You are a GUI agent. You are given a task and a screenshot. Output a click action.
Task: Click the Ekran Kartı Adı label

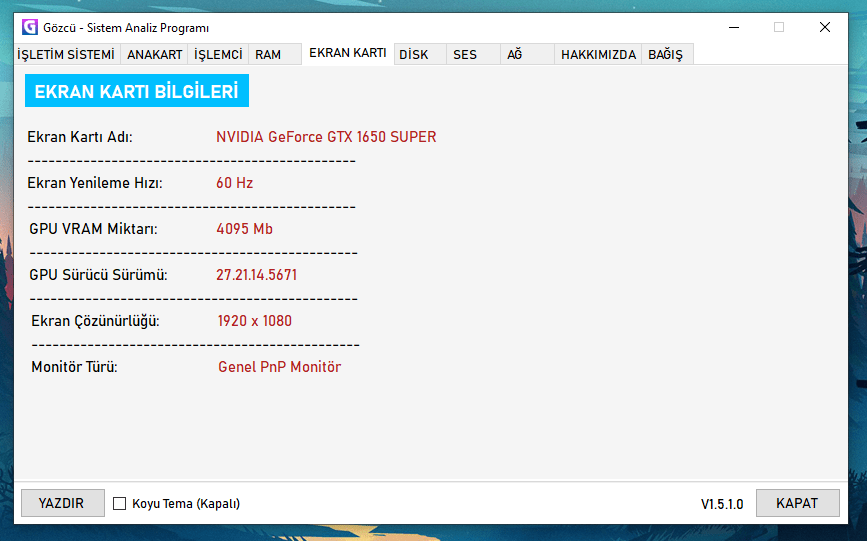tap(80, 137)
